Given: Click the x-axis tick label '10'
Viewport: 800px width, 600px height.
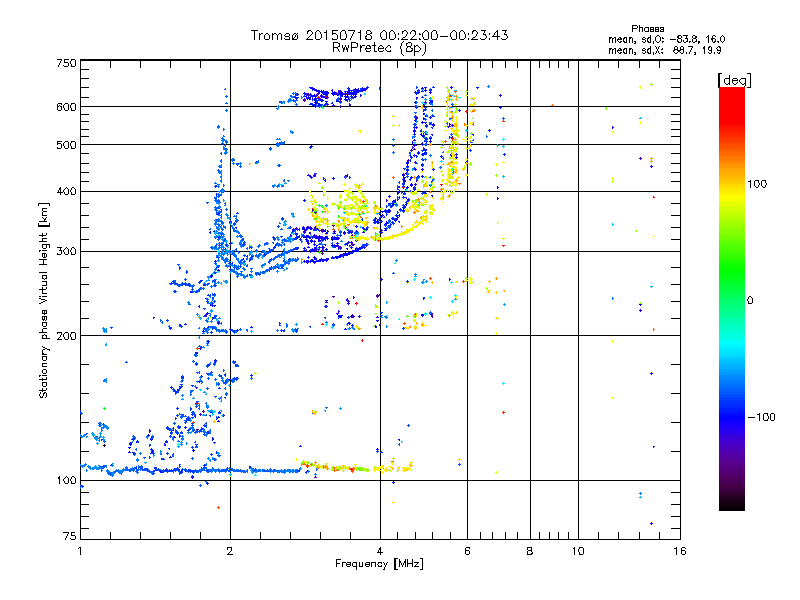Looking at the screenshot, I should 578,551.
